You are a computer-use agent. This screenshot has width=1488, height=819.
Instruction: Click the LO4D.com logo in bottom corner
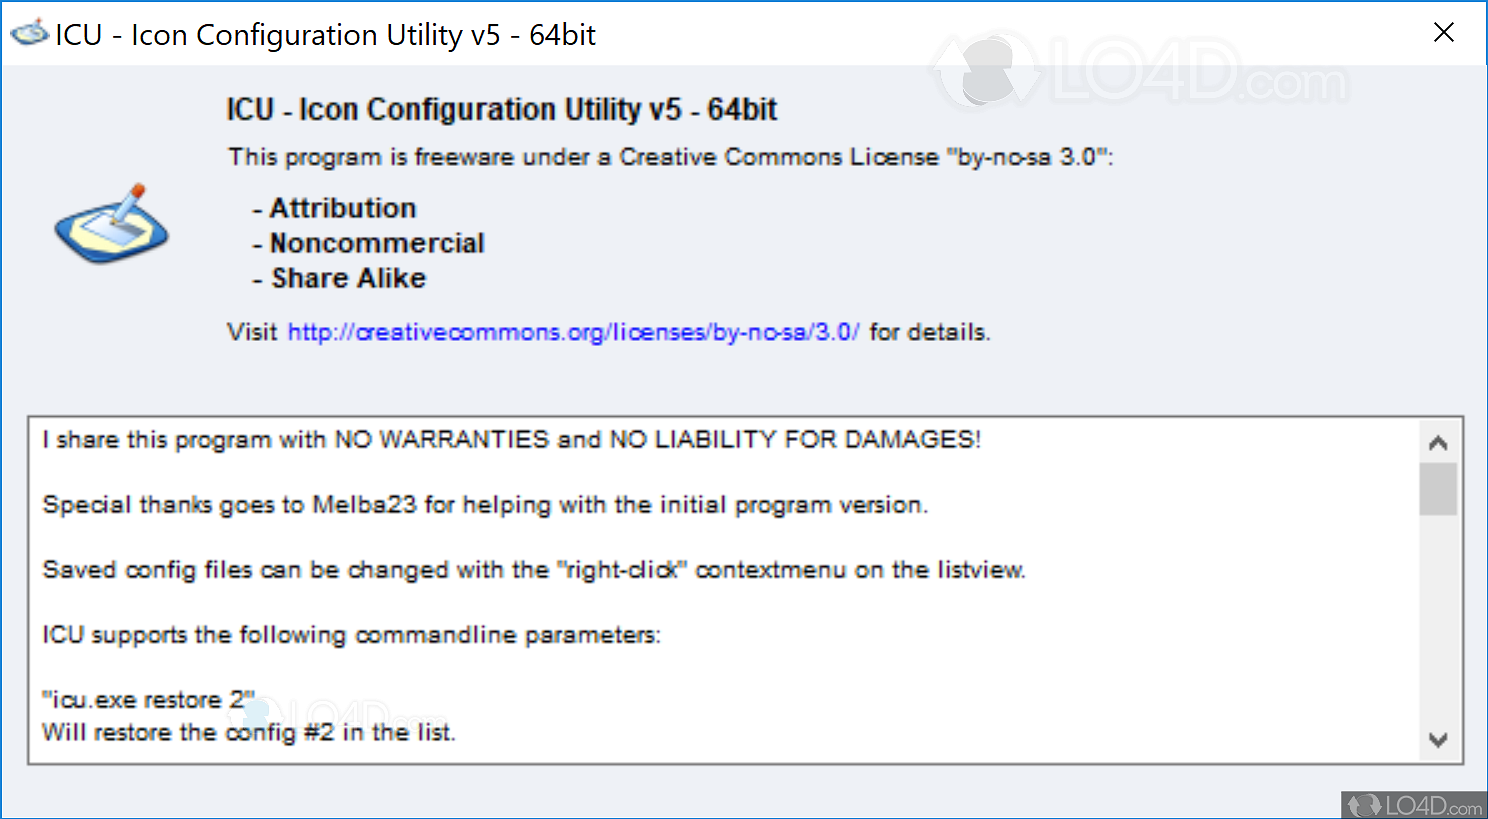1414,805
